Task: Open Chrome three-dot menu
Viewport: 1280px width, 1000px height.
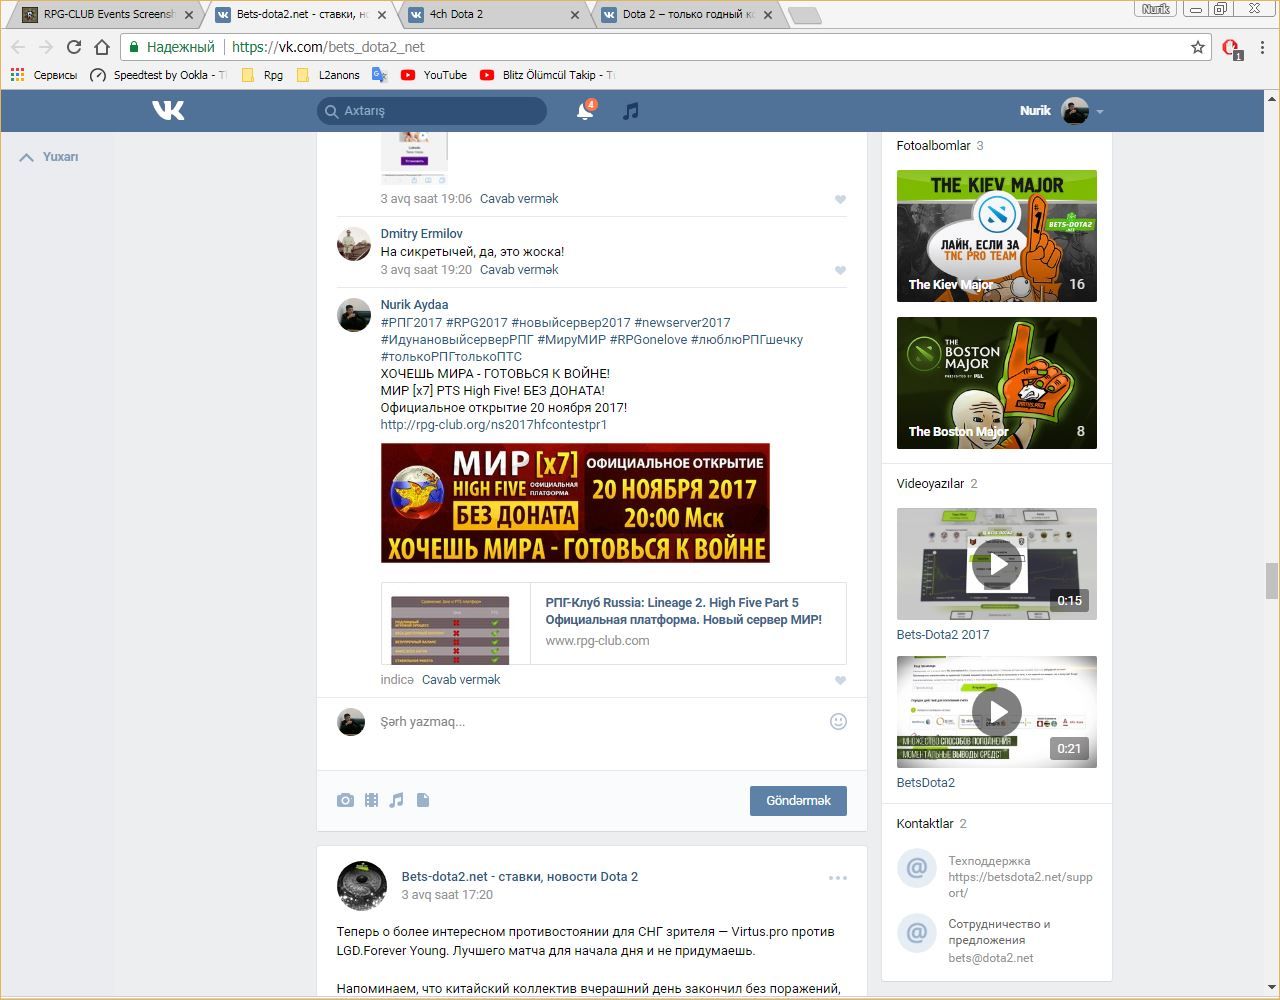Action: (1263, 47)
